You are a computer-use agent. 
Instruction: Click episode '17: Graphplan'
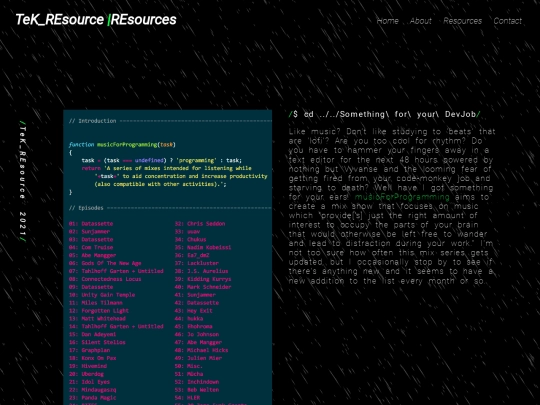click(x=89, y=351)
